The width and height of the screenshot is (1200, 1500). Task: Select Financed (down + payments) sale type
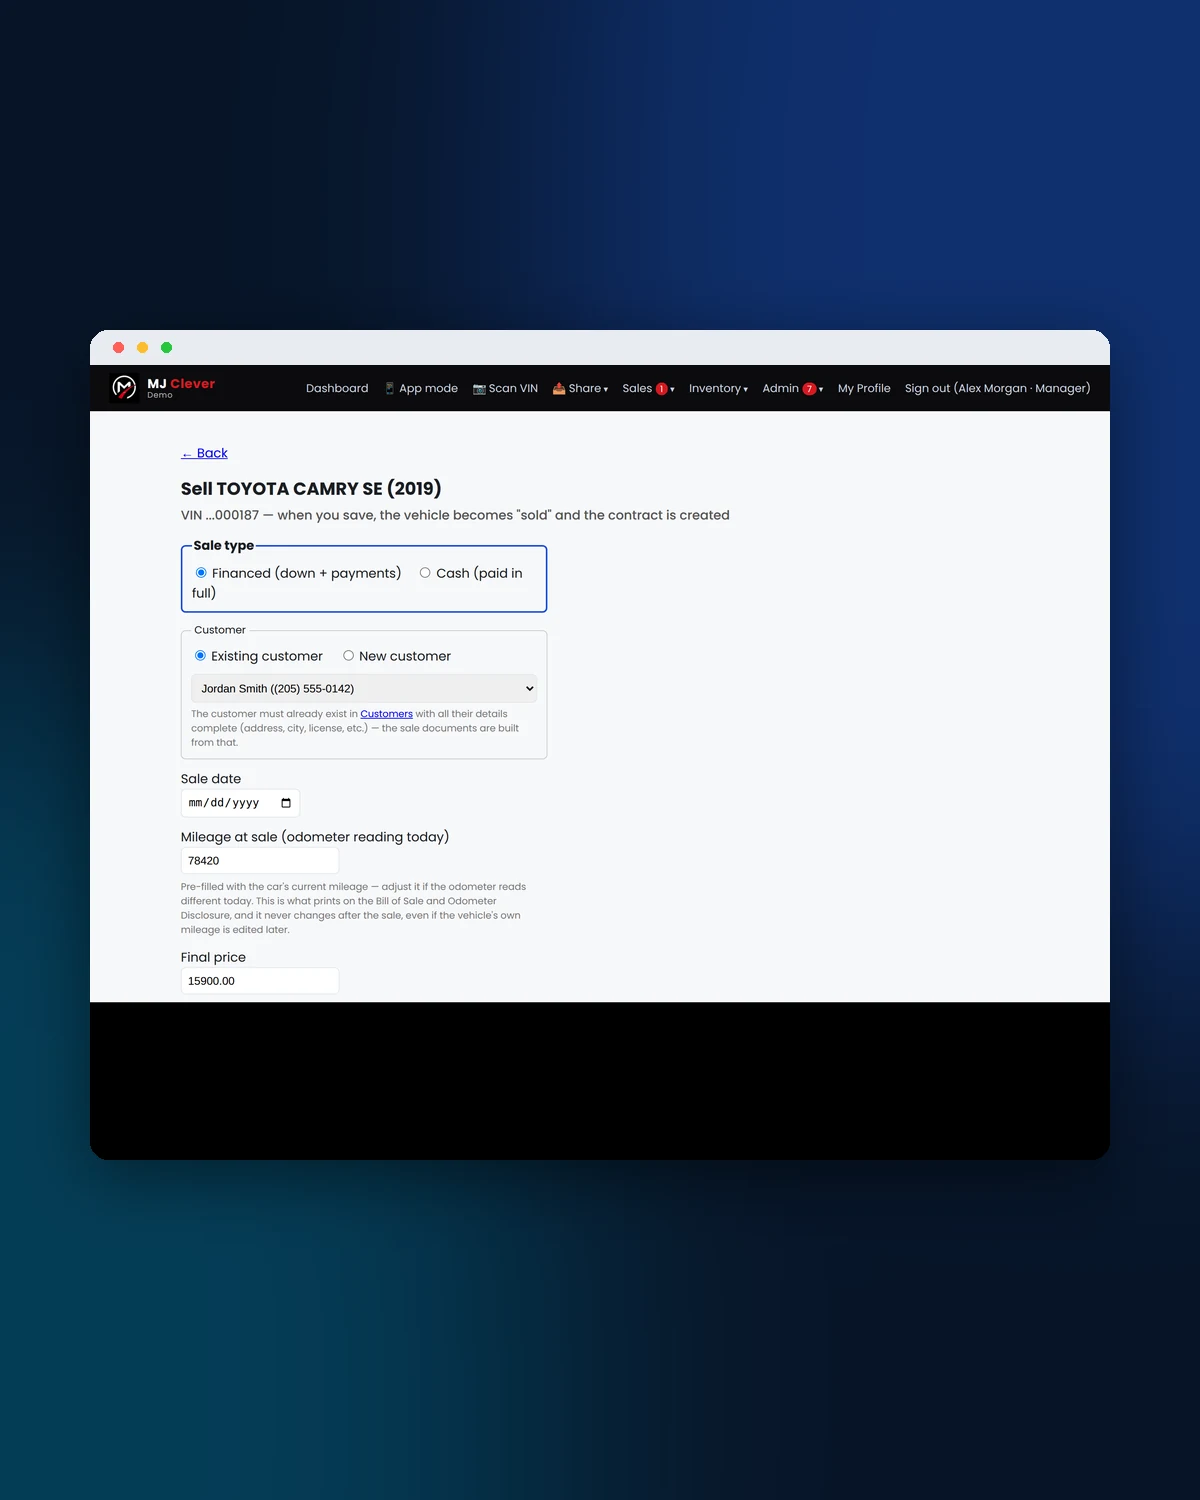coord(201,573)
